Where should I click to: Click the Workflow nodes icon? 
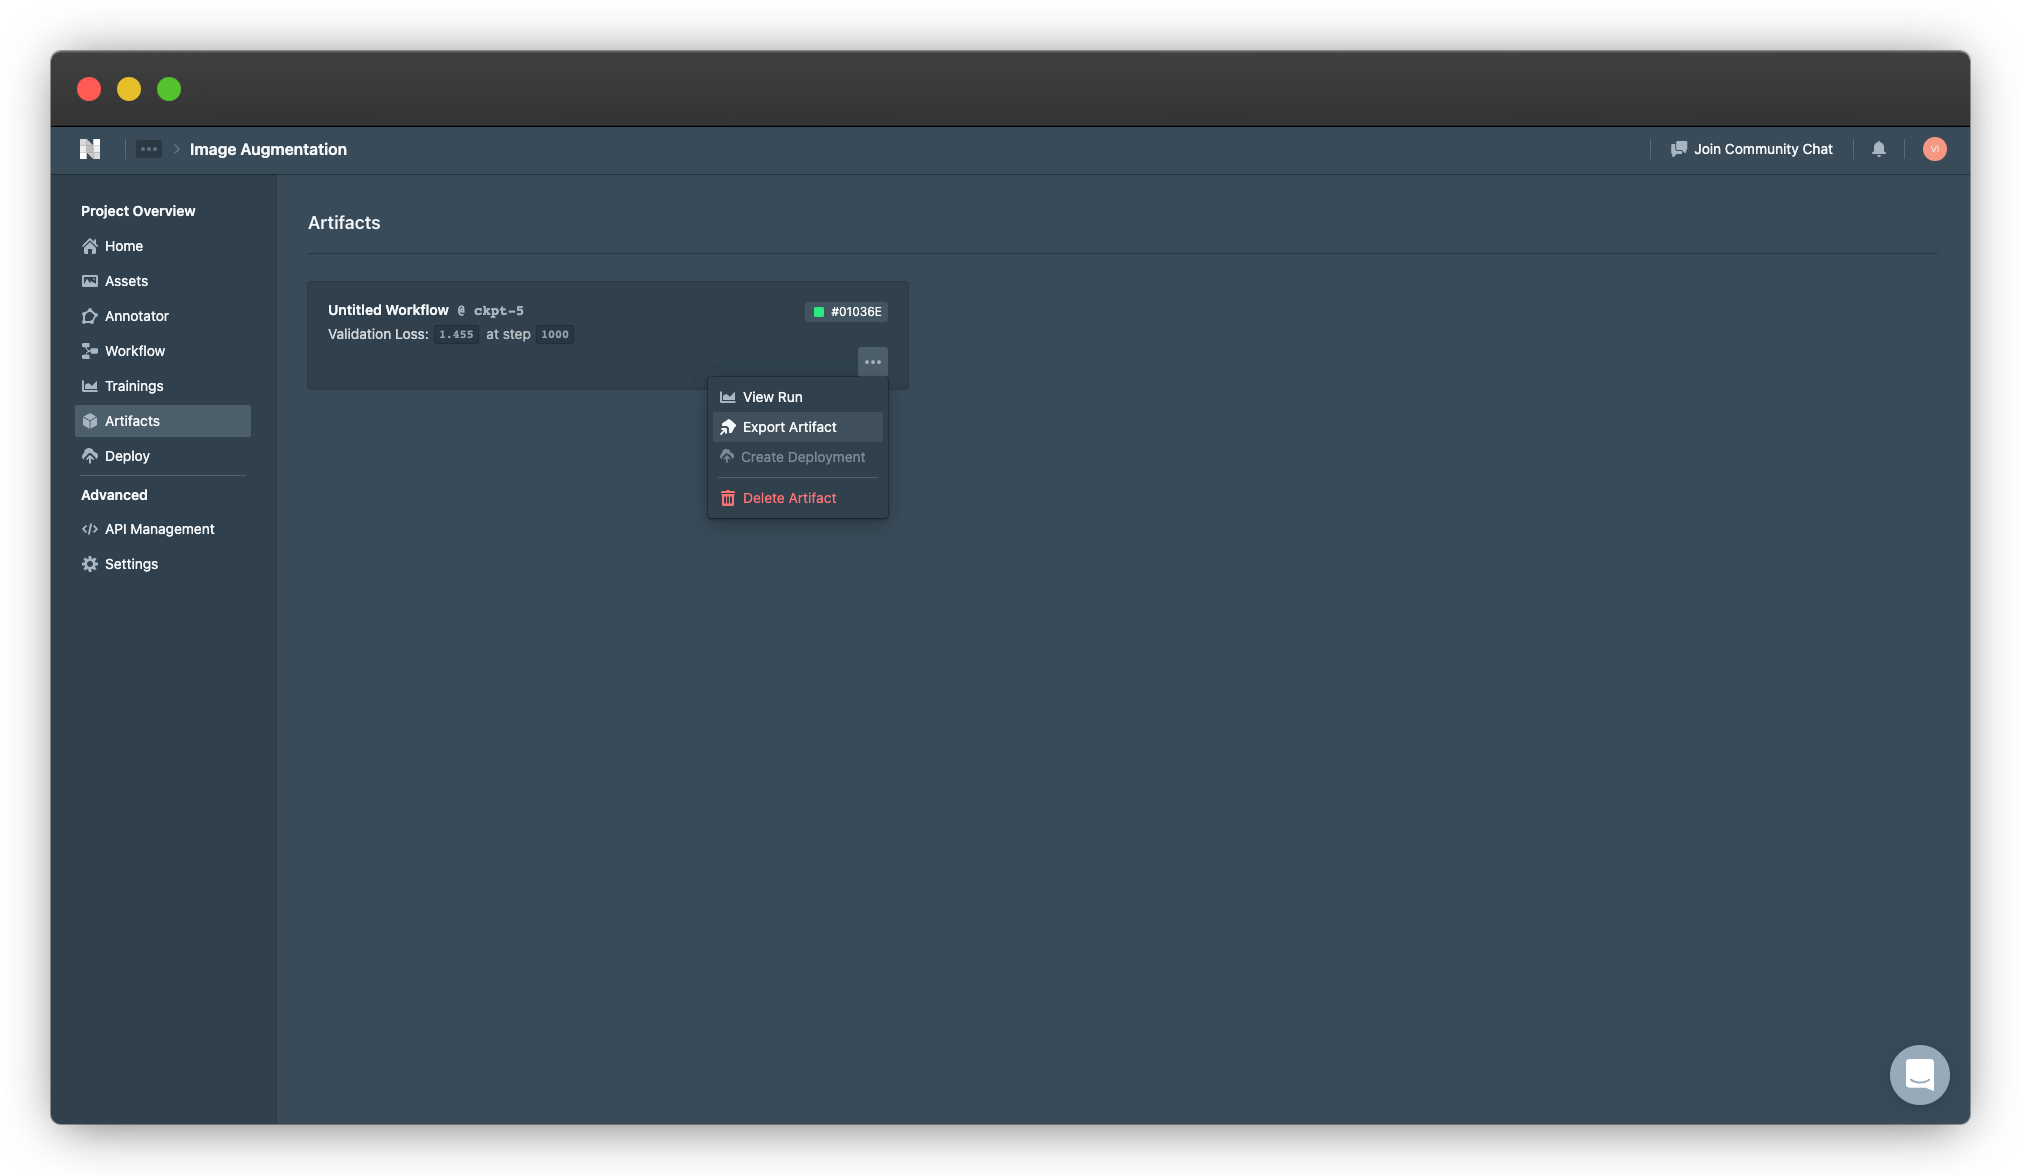coord(90,351)
